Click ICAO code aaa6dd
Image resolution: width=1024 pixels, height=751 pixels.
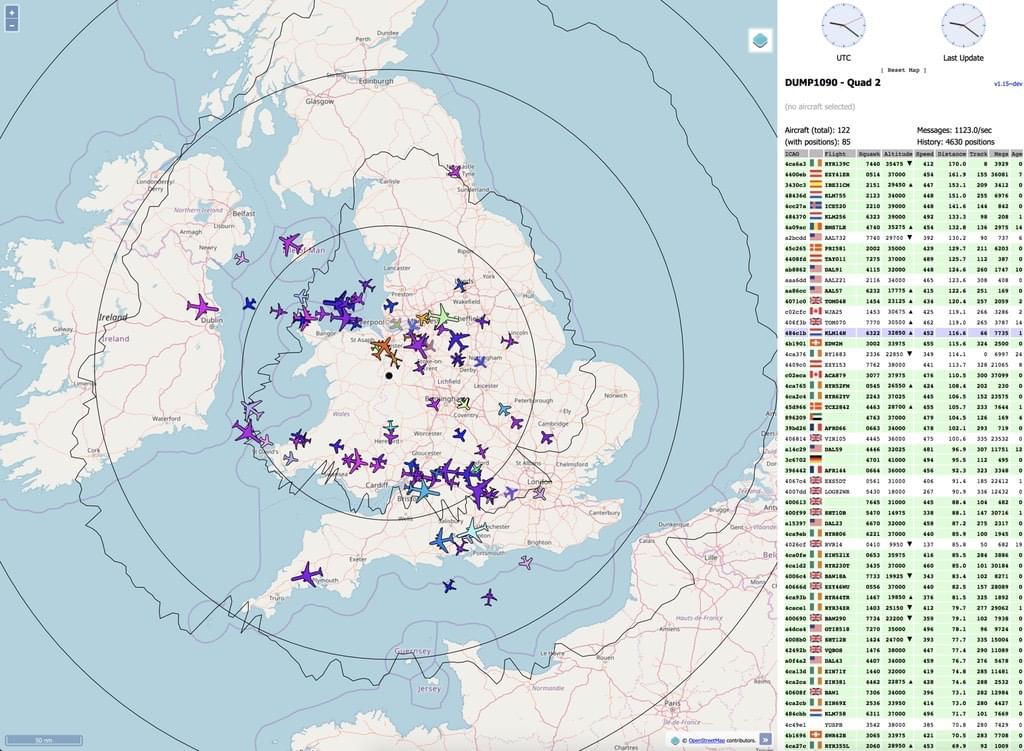click(795, 280)
